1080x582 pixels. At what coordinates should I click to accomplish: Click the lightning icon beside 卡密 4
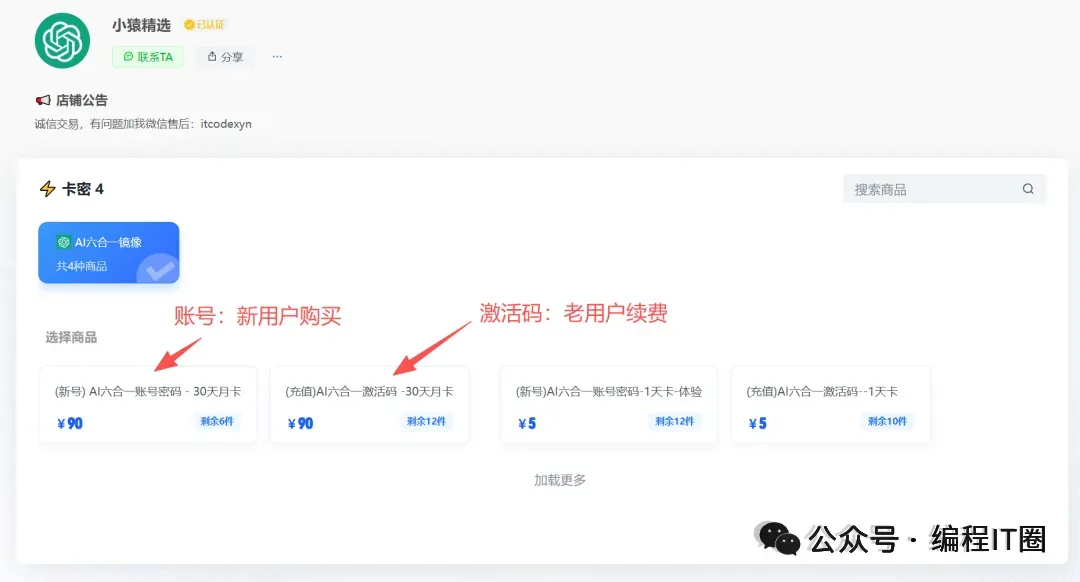[x=48, y=189]
